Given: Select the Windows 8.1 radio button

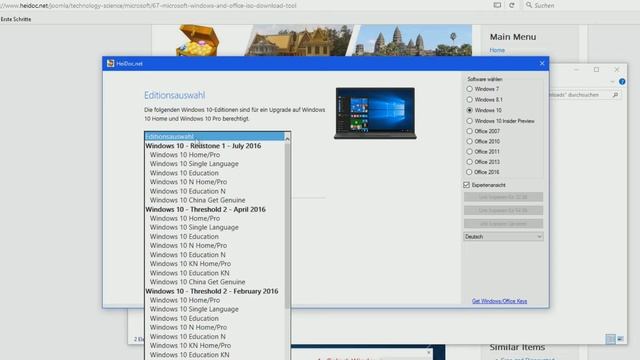Looking at the screenshot, I should pos(469,100).
